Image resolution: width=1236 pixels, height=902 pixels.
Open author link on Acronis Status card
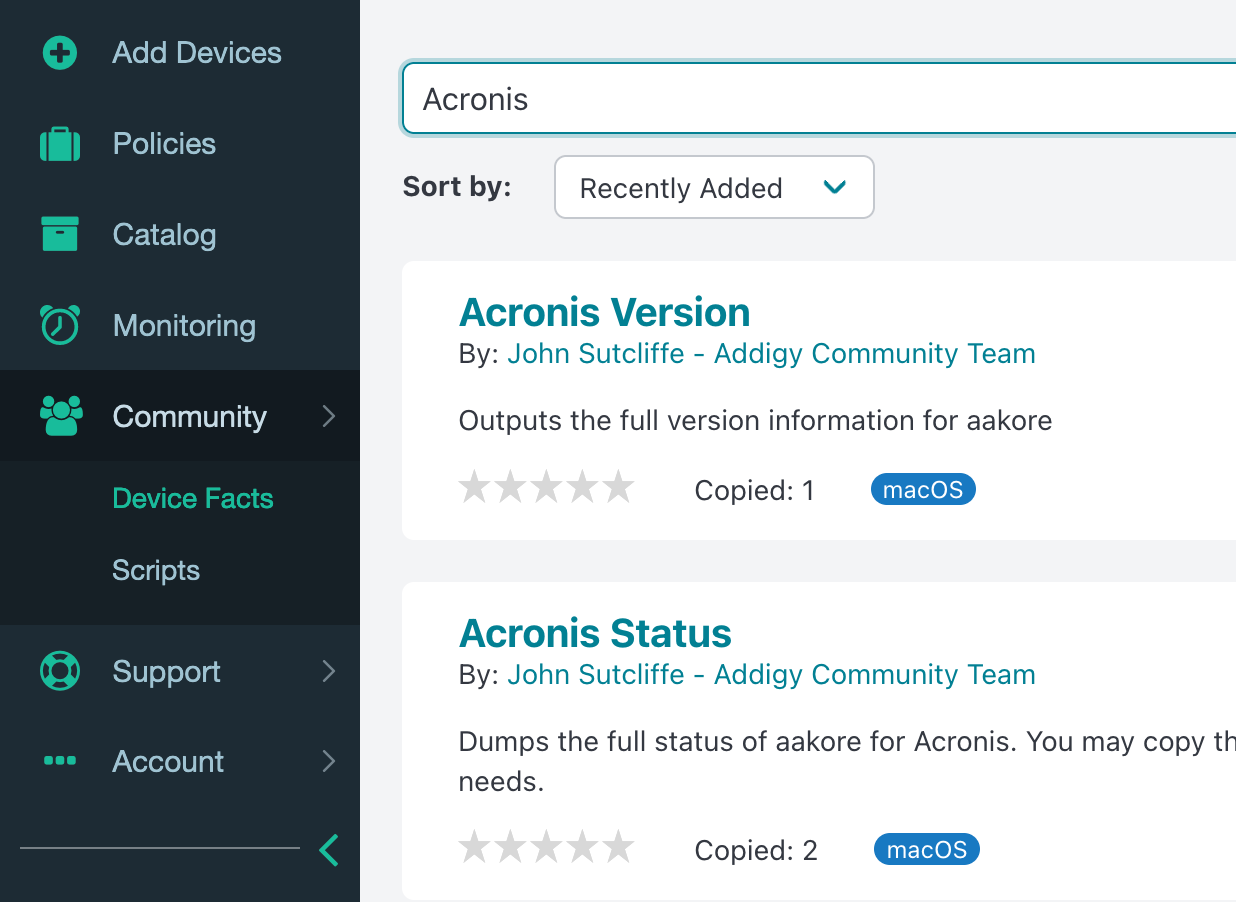click(x=771, y=674)
